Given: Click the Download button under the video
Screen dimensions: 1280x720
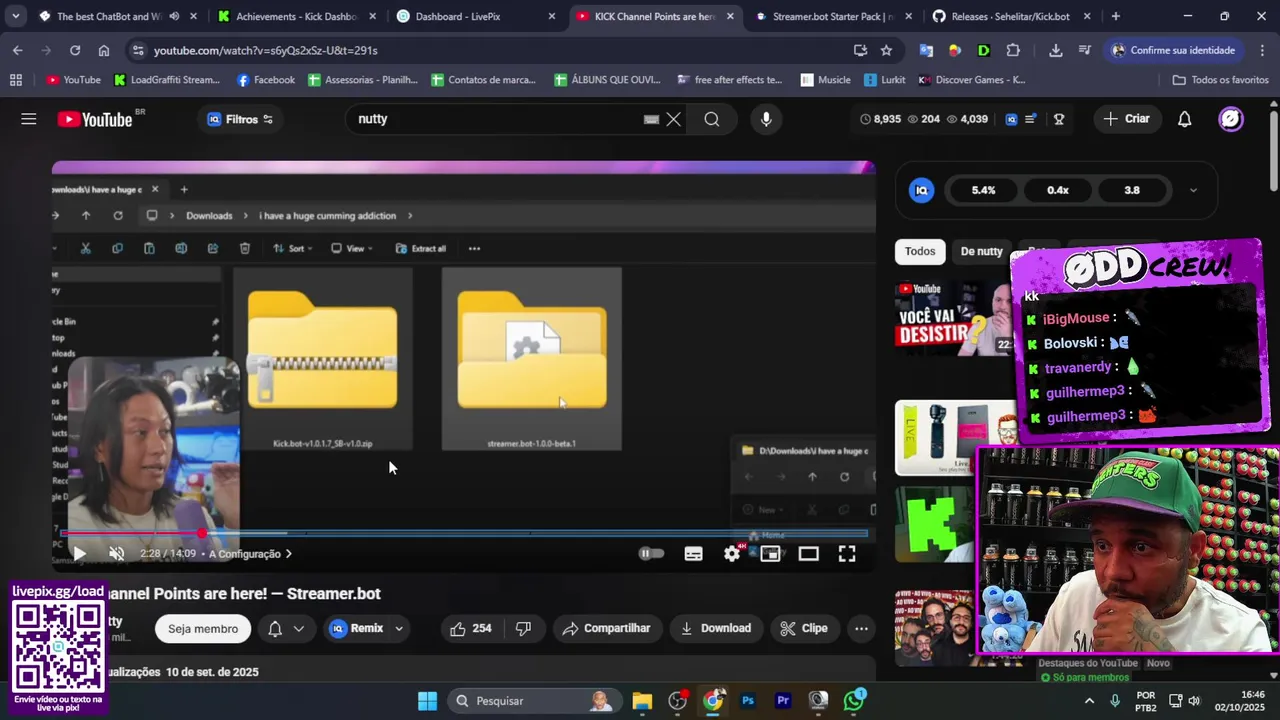Looking at the screenshot, I should (716, 628).
